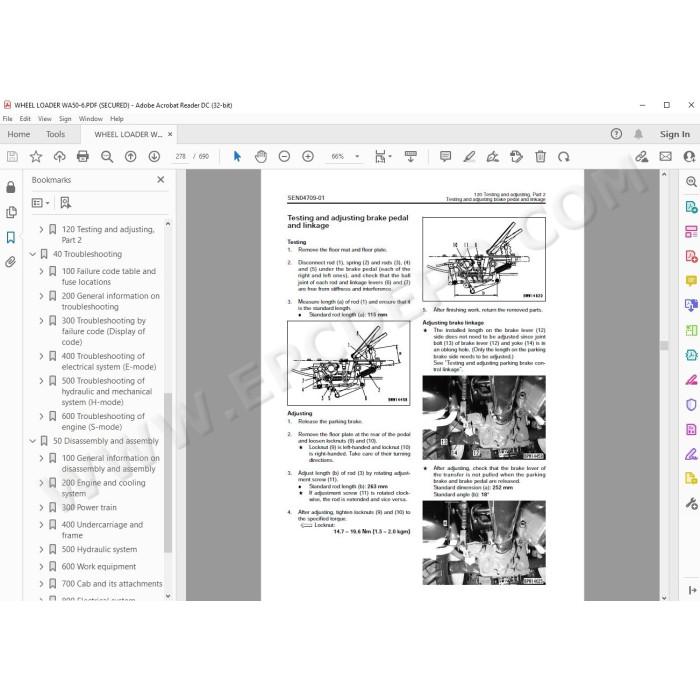Open the sign document tool
Screen dimensions: 700x700
point(492,157)
